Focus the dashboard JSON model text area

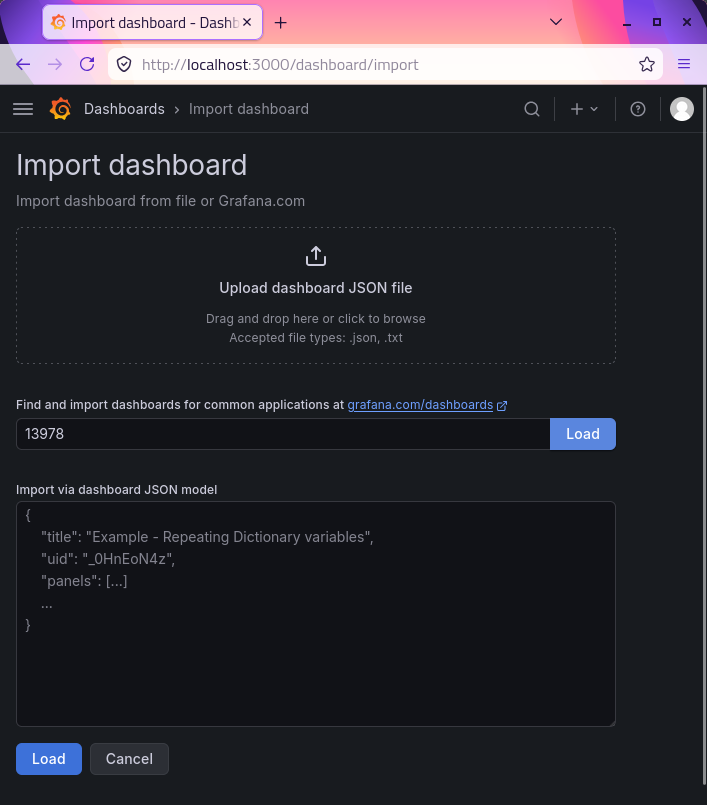316,614
